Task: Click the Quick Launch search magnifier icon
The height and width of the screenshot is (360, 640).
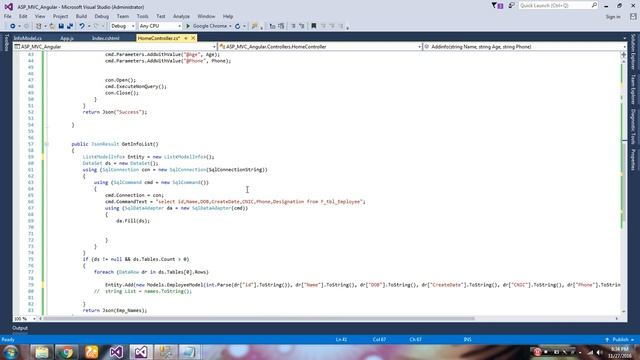Action: pos(594,5)
